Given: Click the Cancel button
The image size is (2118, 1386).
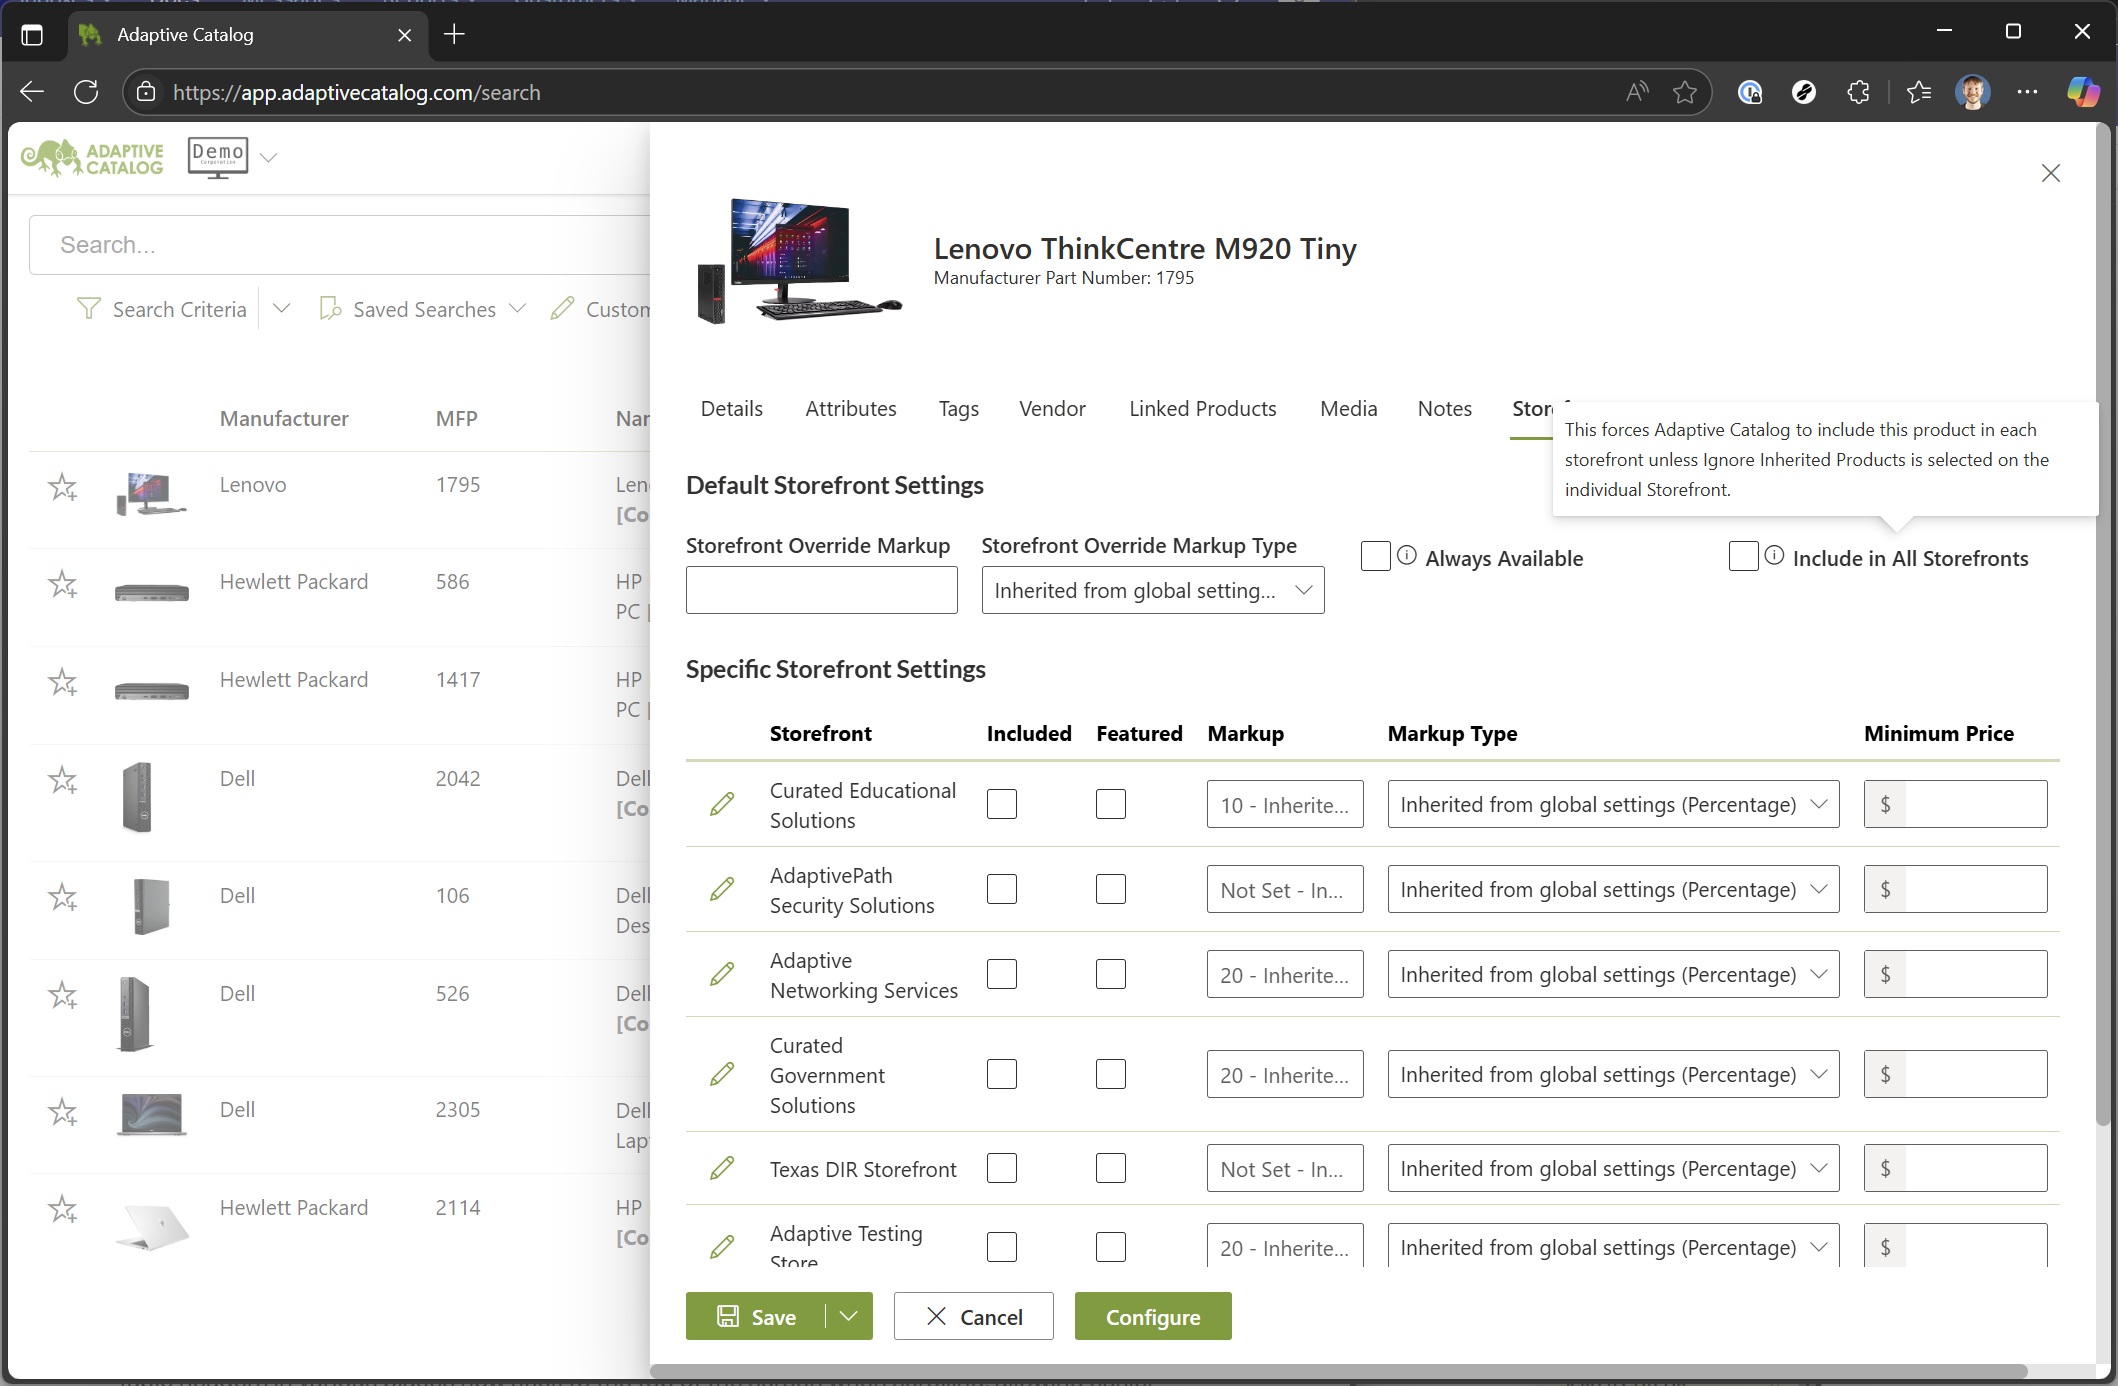Looking at the screenshot, I should [x=974, y=1316].
